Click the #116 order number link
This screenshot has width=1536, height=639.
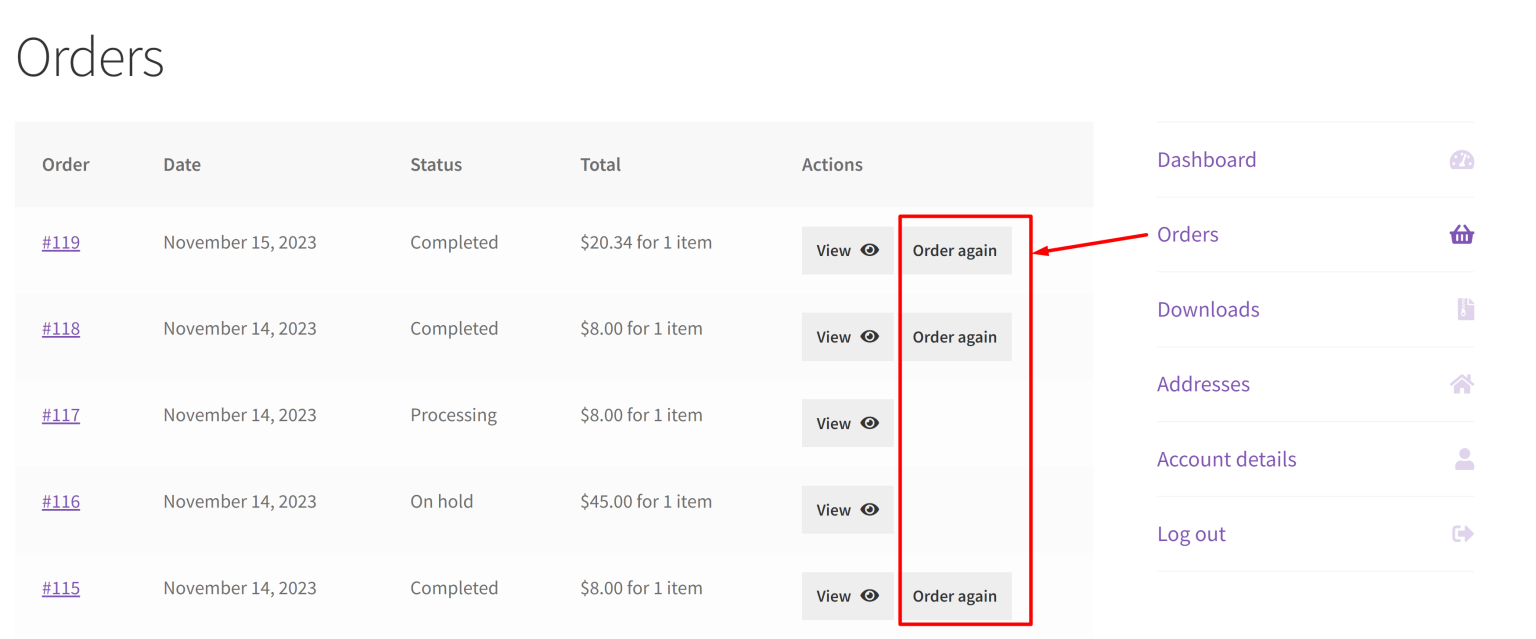[x=61, y=501]
